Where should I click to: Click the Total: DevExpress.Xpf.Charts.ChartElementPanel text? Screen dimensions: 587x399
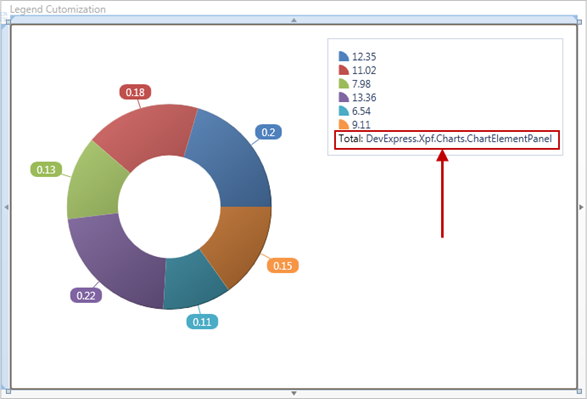pos(445,139)
